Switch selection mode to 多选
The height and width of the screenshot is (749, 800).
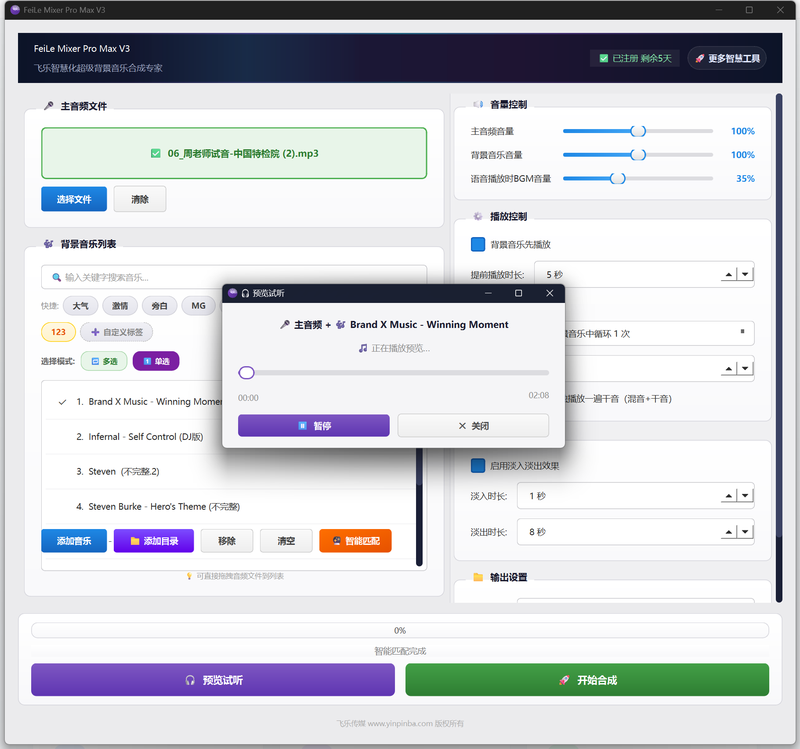pos(103,361)
